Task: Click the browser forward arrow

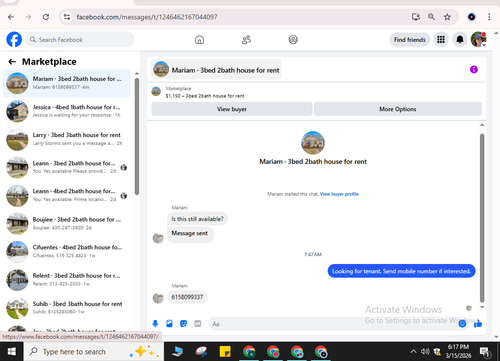Action: click(28, 17)
